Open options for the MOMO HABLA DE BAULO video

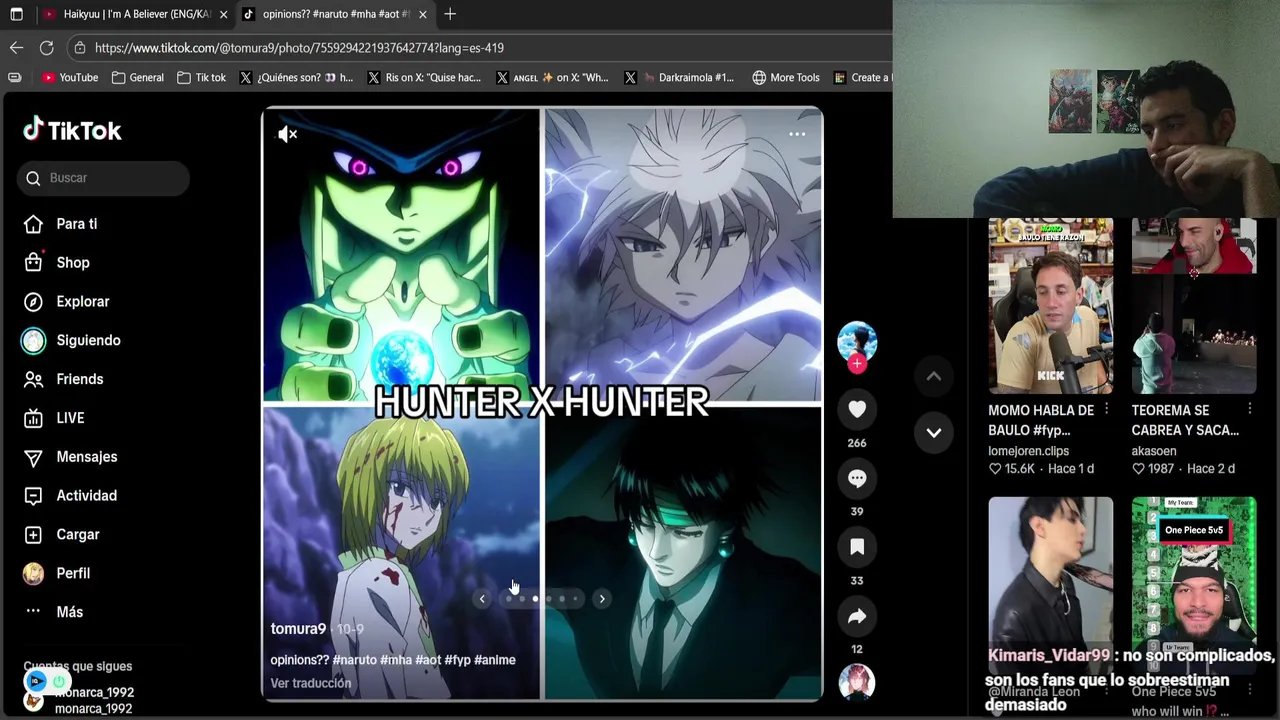coord(1106,410)
